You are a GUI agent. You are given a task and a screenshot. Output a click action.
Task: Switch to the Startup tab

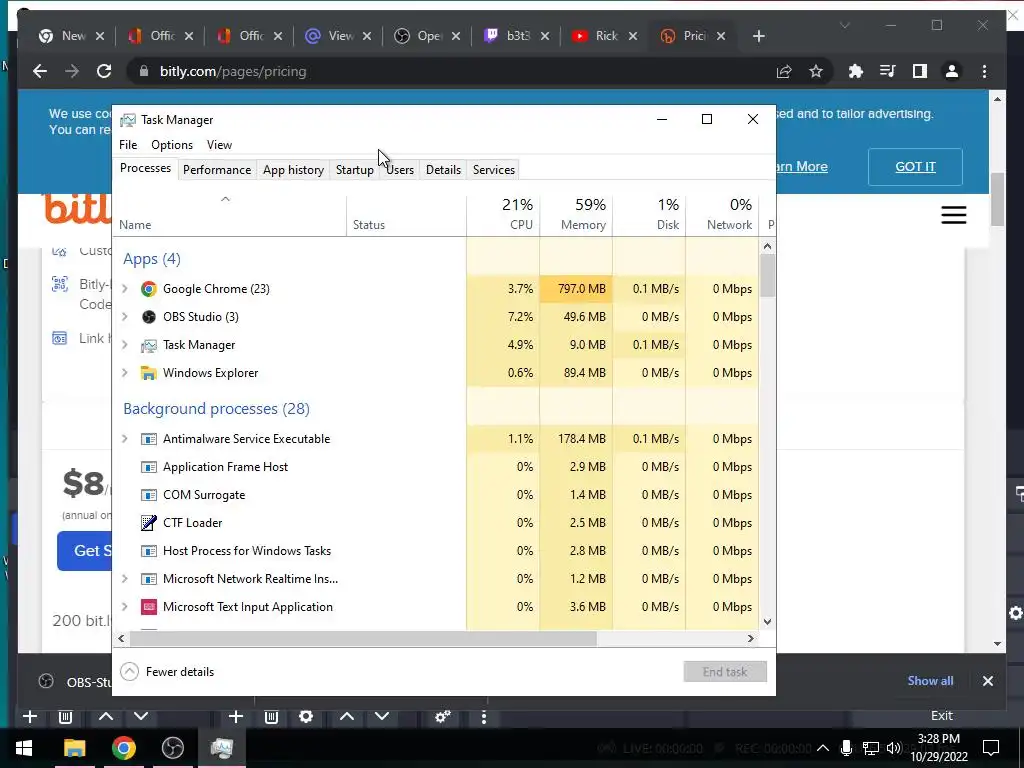coord(355,170)
